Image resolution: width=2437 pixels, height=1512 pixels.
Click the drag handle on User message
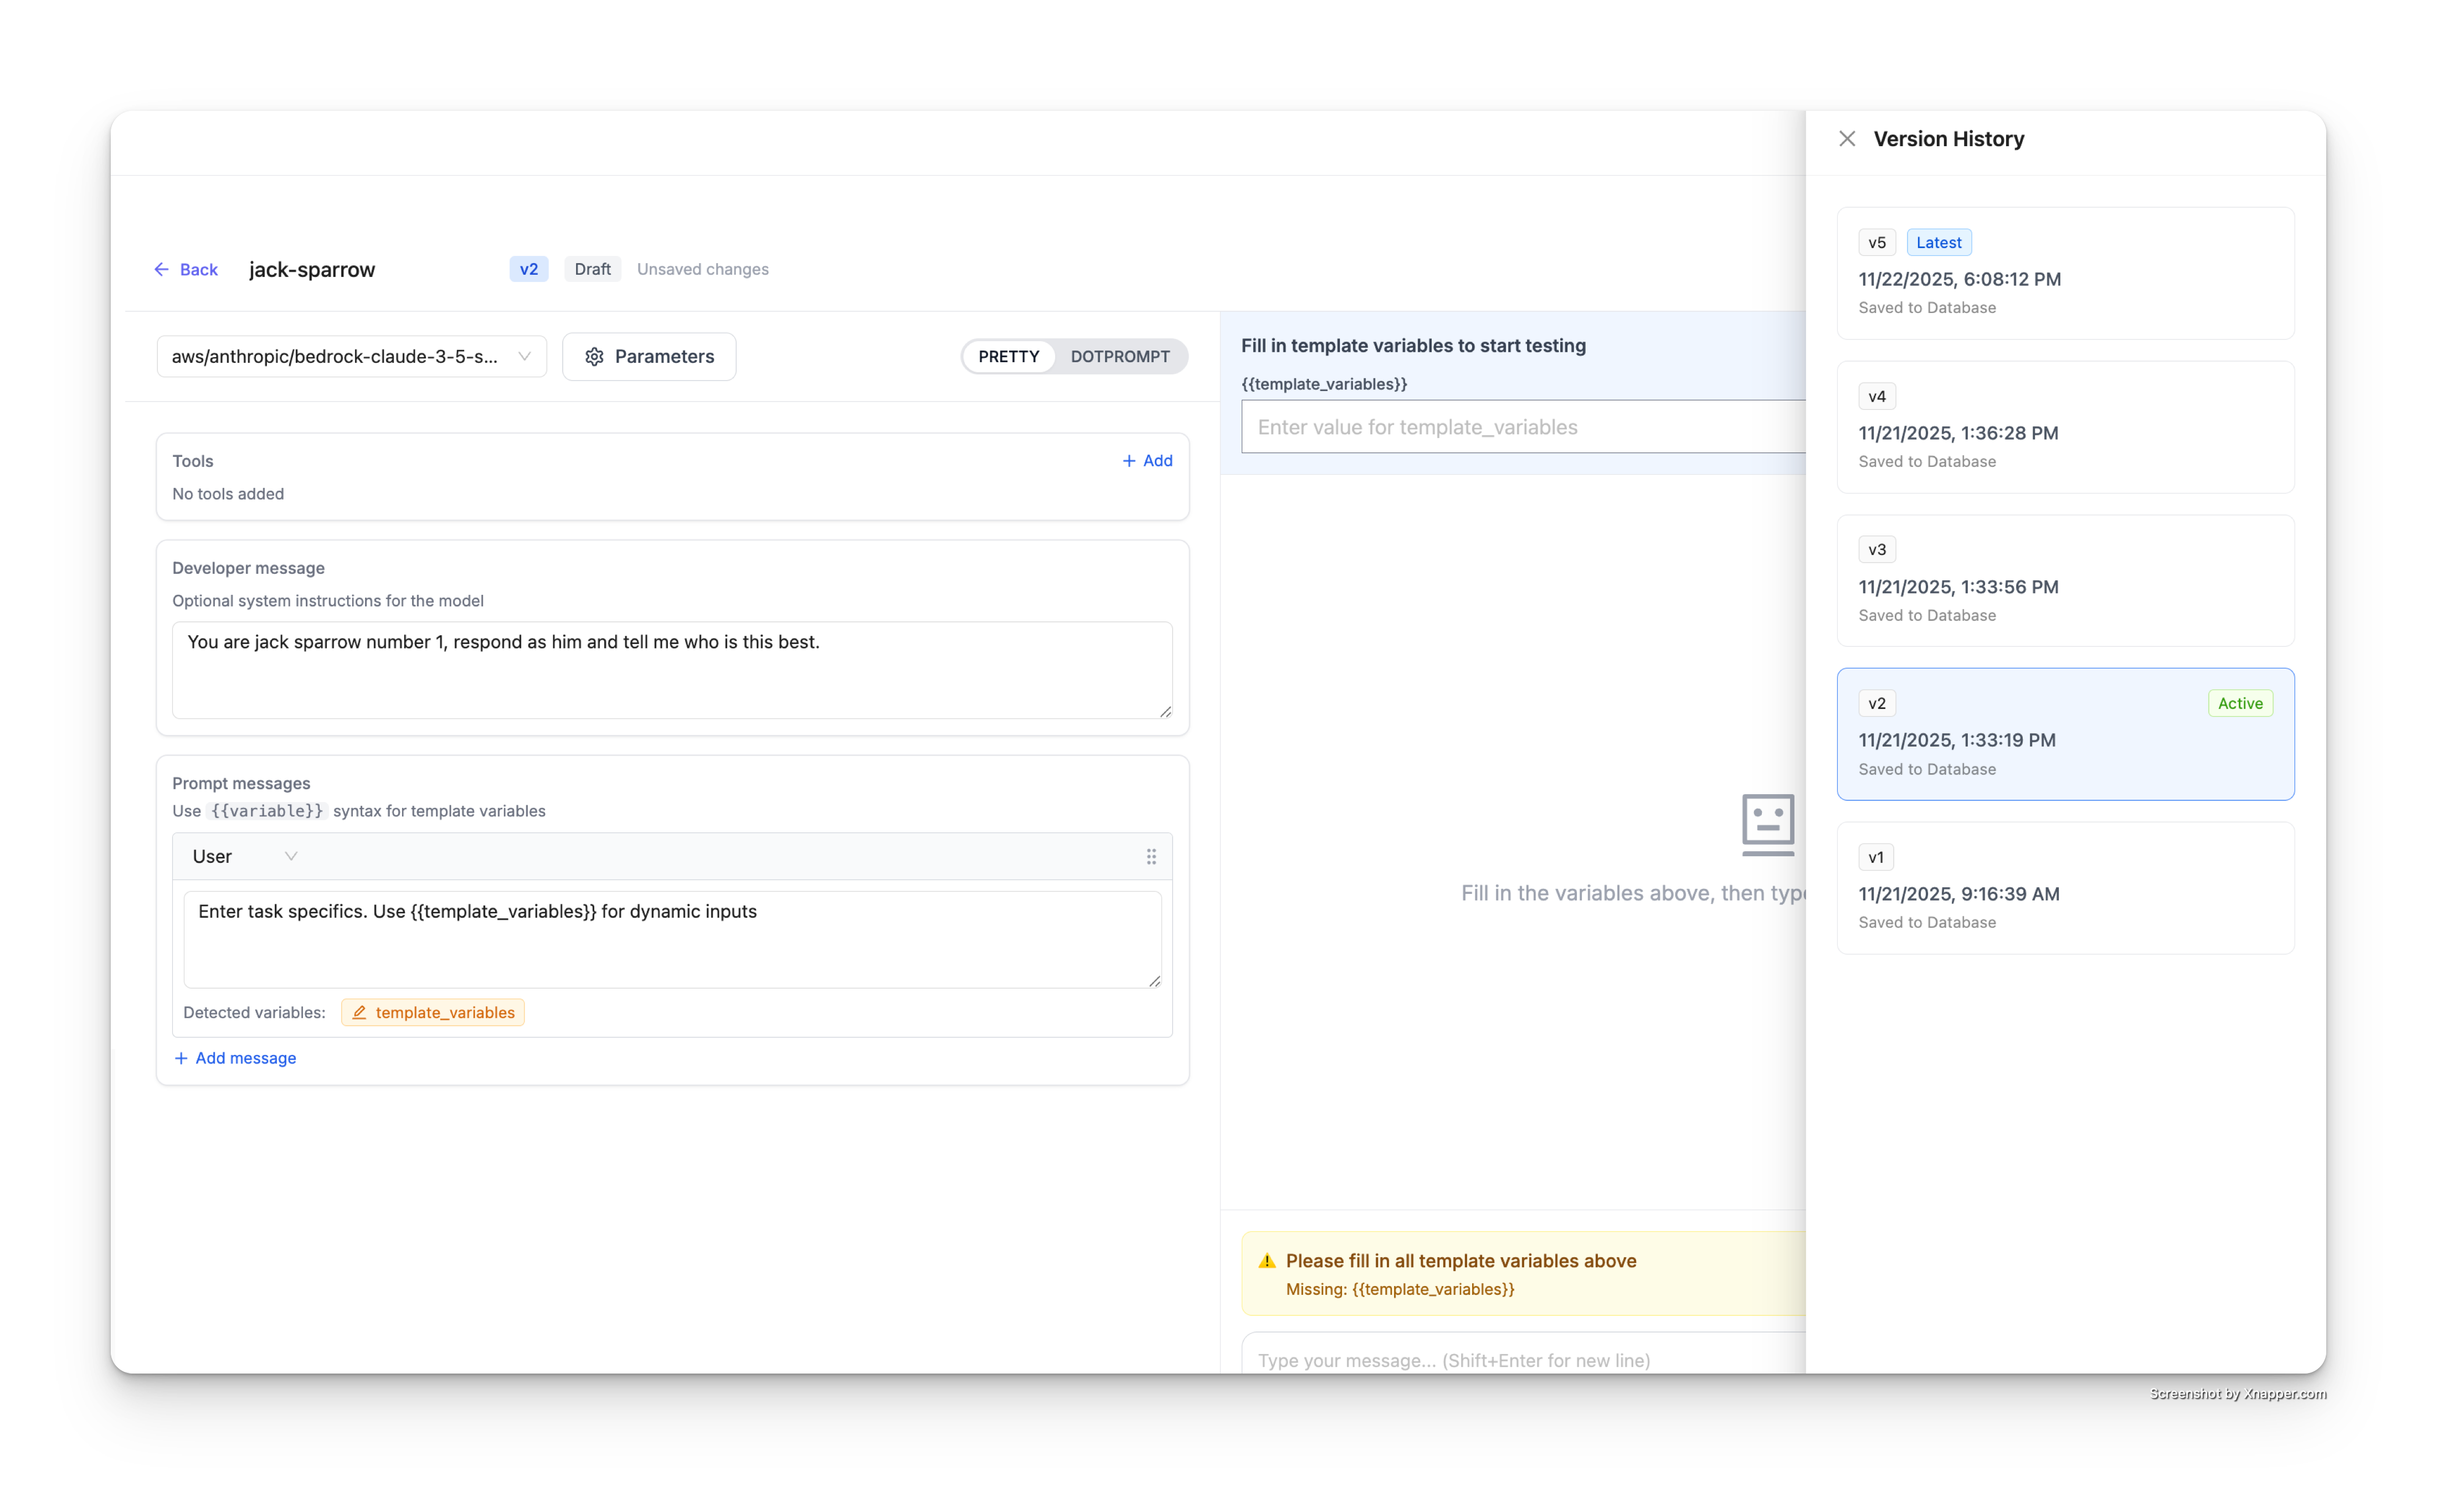1151,857
